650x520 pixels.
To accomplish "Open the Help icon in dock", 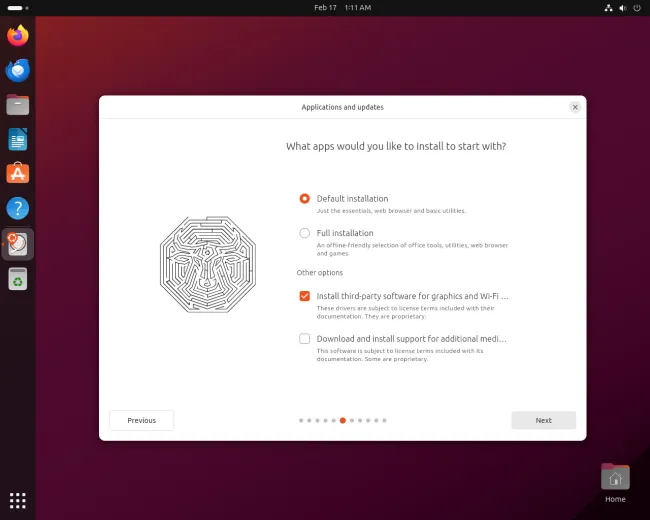I will pos(17,208).
